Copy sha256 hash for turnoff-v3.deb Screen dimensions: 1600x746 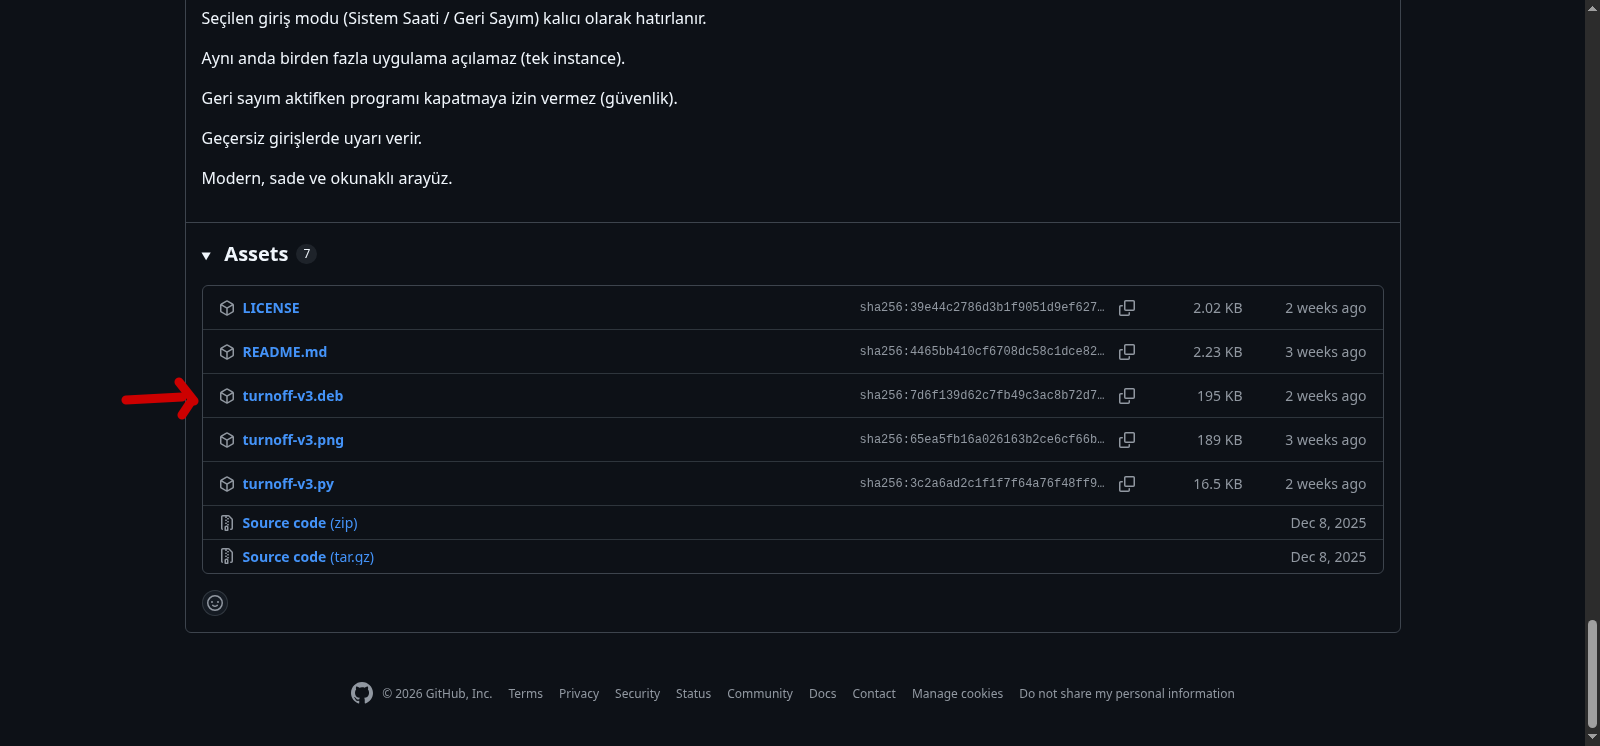1126,396
